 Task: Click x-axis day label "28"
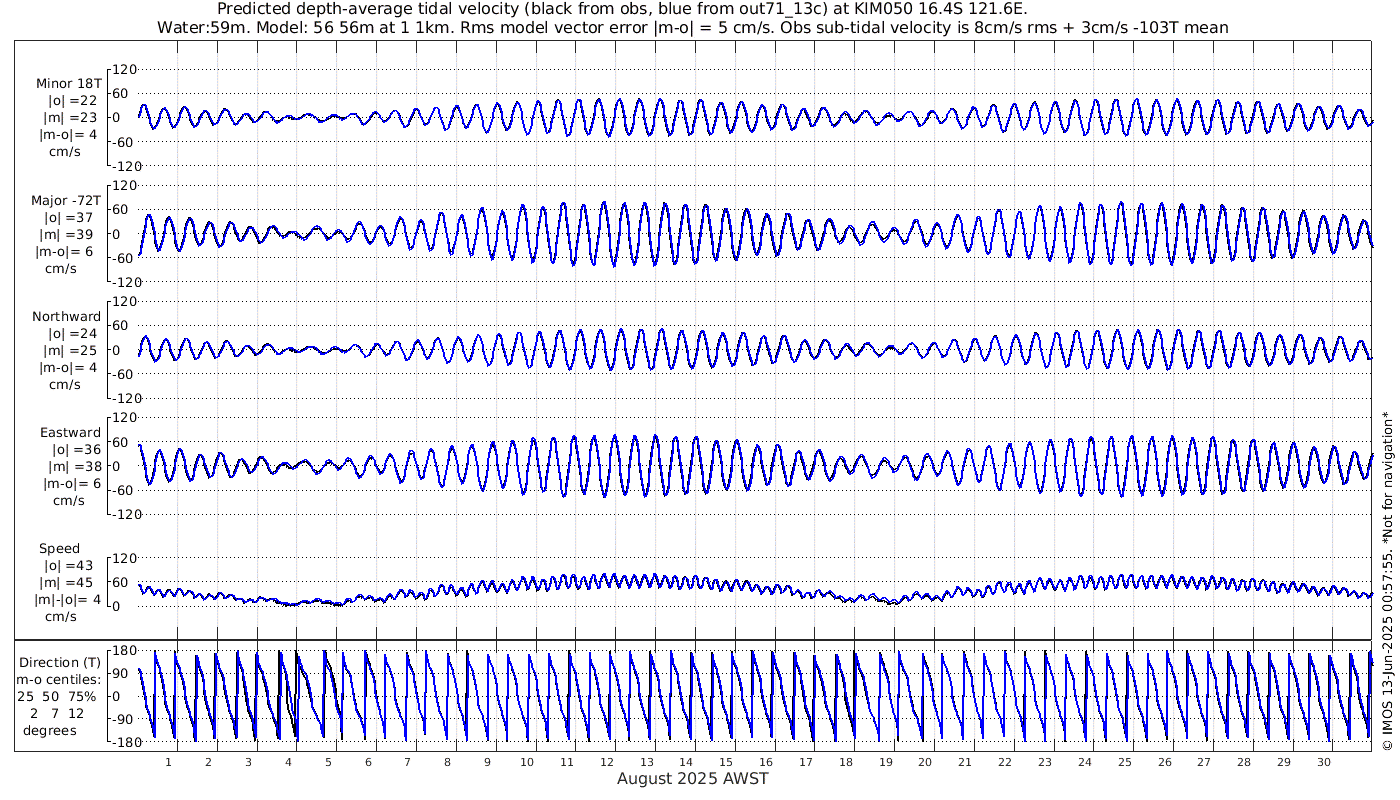click(x=1244, y=762)
